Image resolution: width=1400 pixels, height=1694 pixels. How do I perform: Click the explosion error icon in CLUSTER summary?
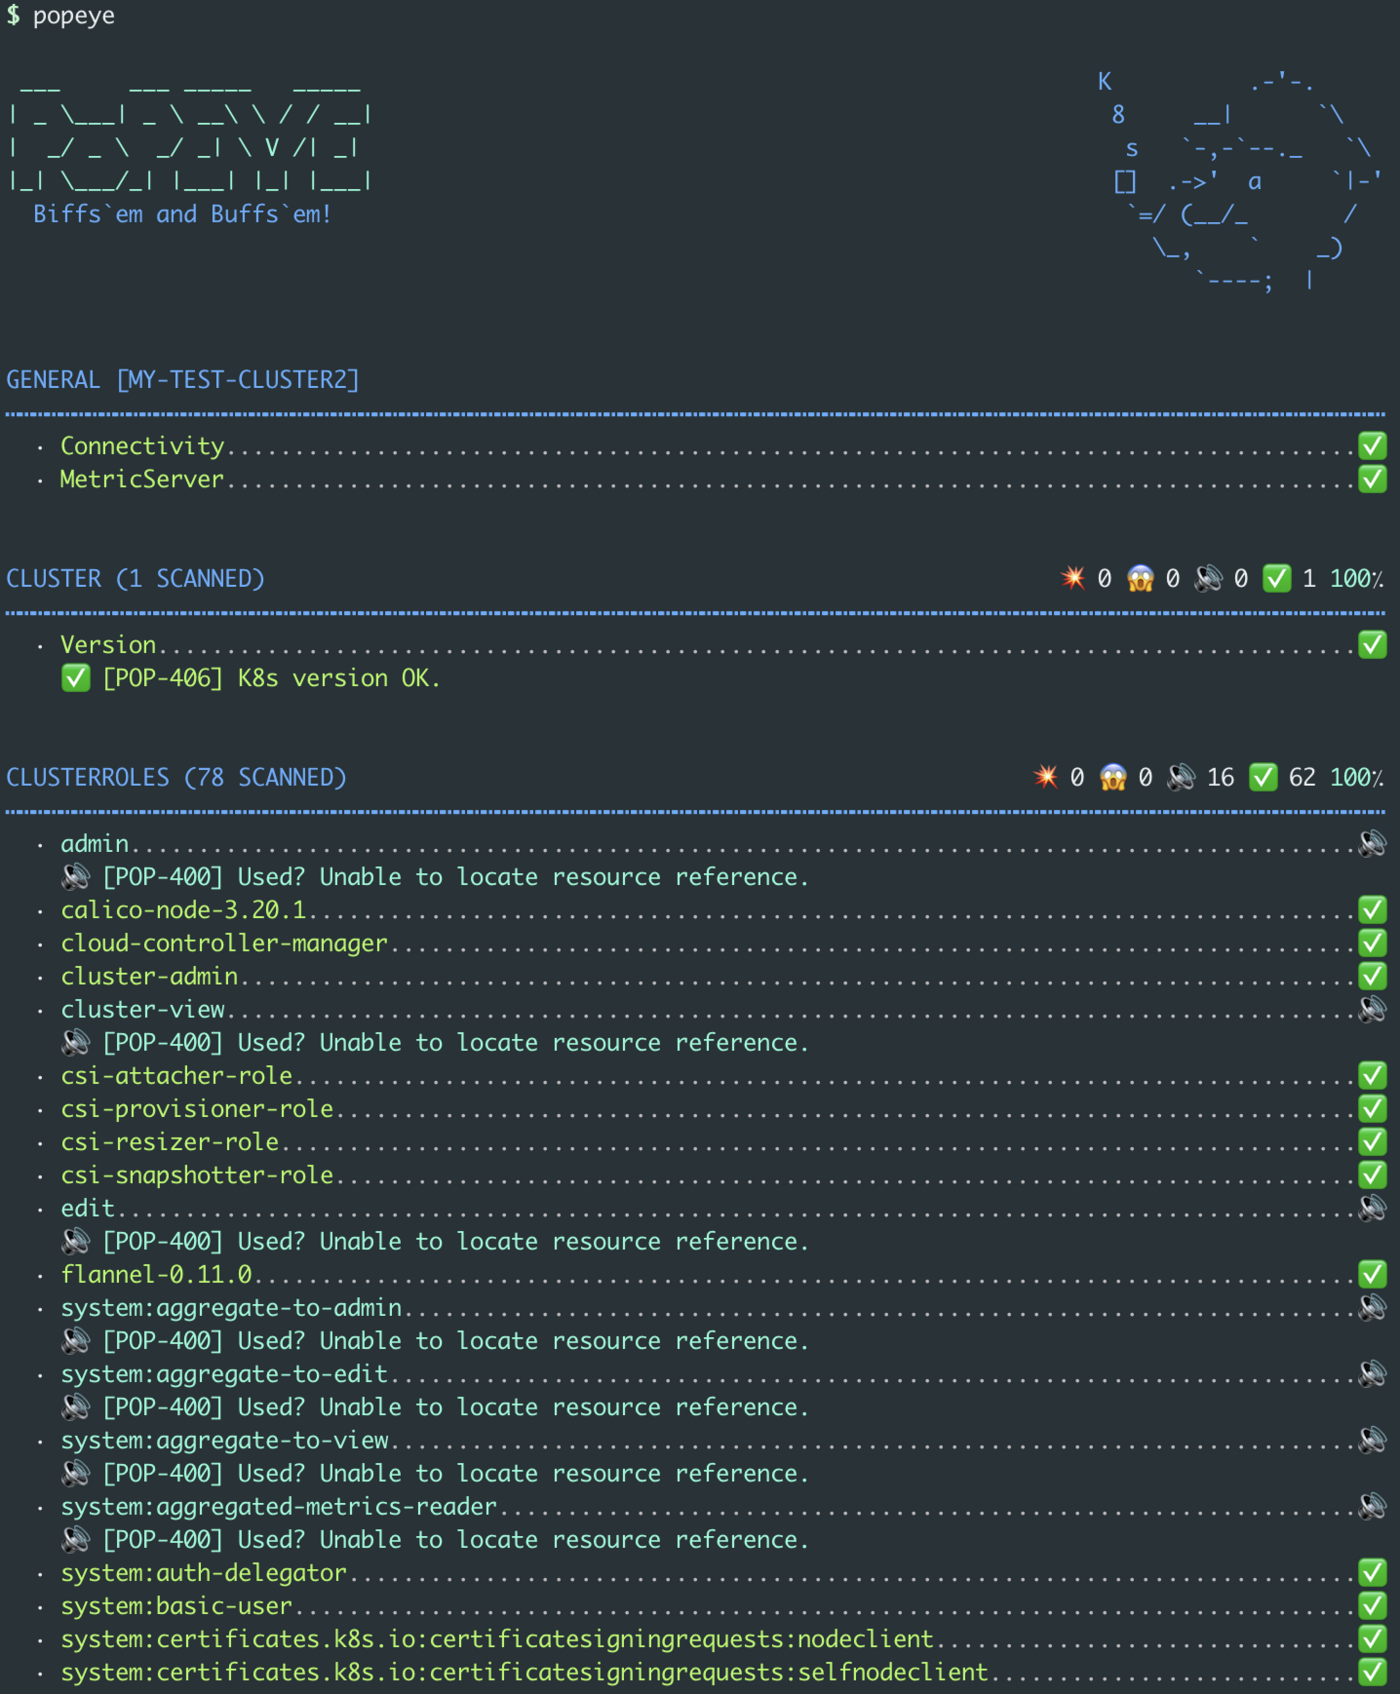(1073, 578)
